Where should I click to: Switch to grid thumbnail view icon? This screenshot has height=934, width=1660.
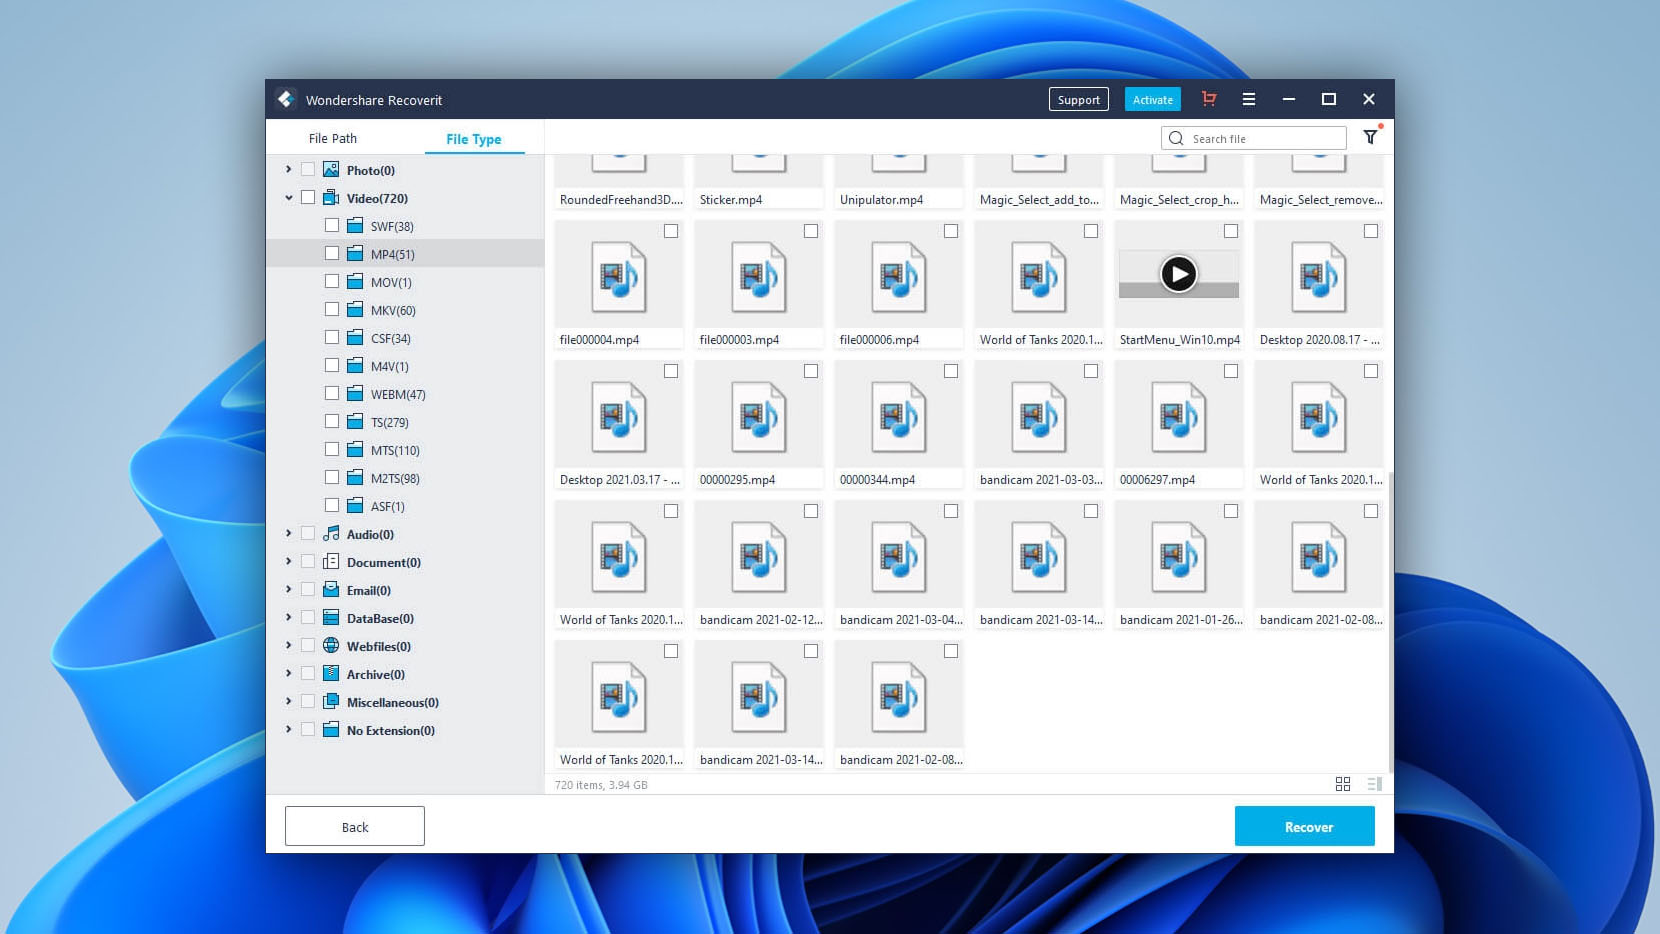click(x=1343, y=784)
